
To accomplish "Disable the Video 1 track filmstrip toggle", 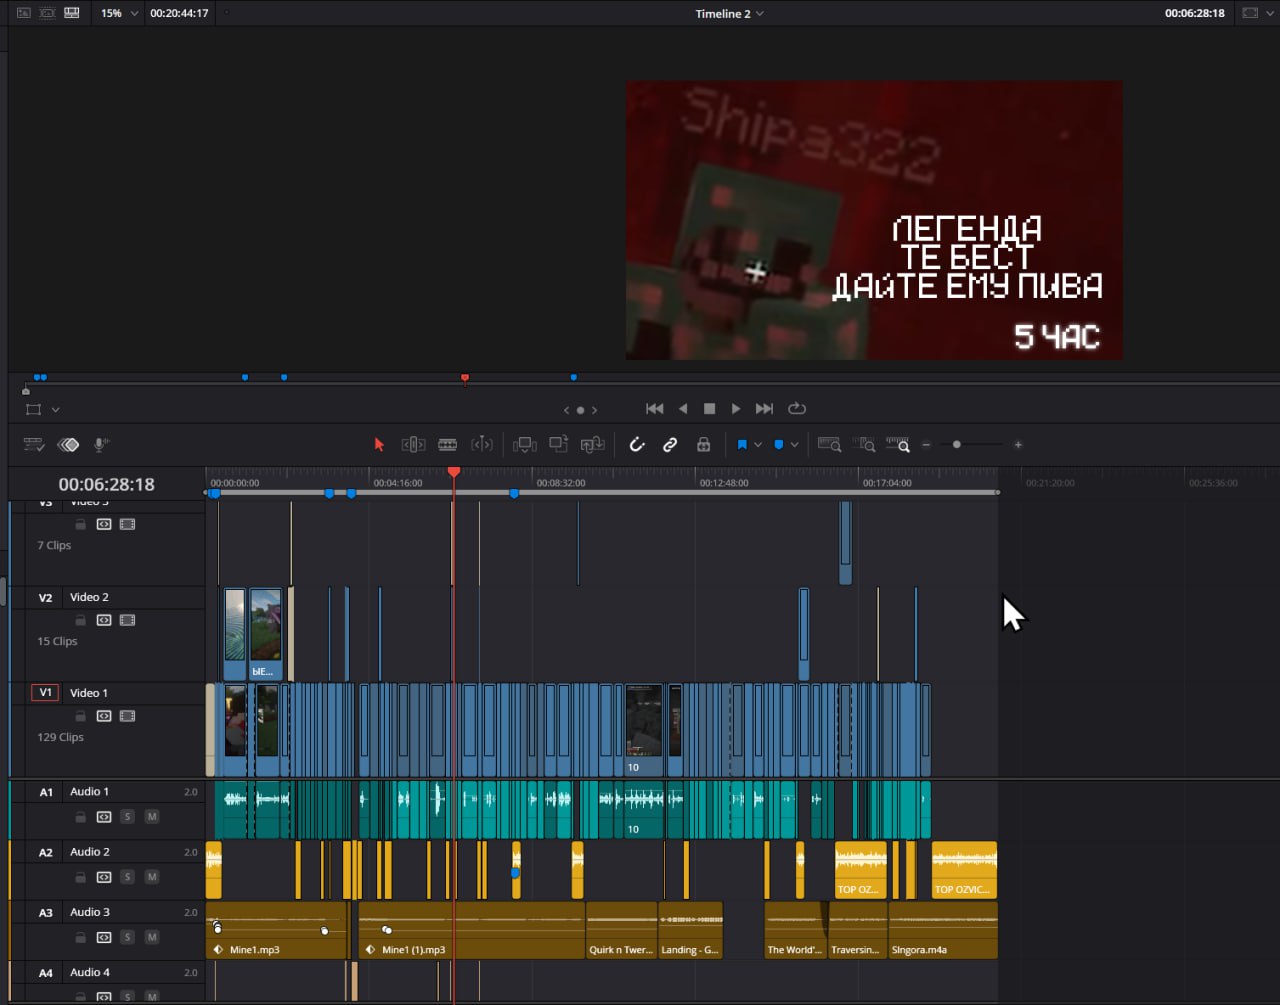I will tap(127, 716).
